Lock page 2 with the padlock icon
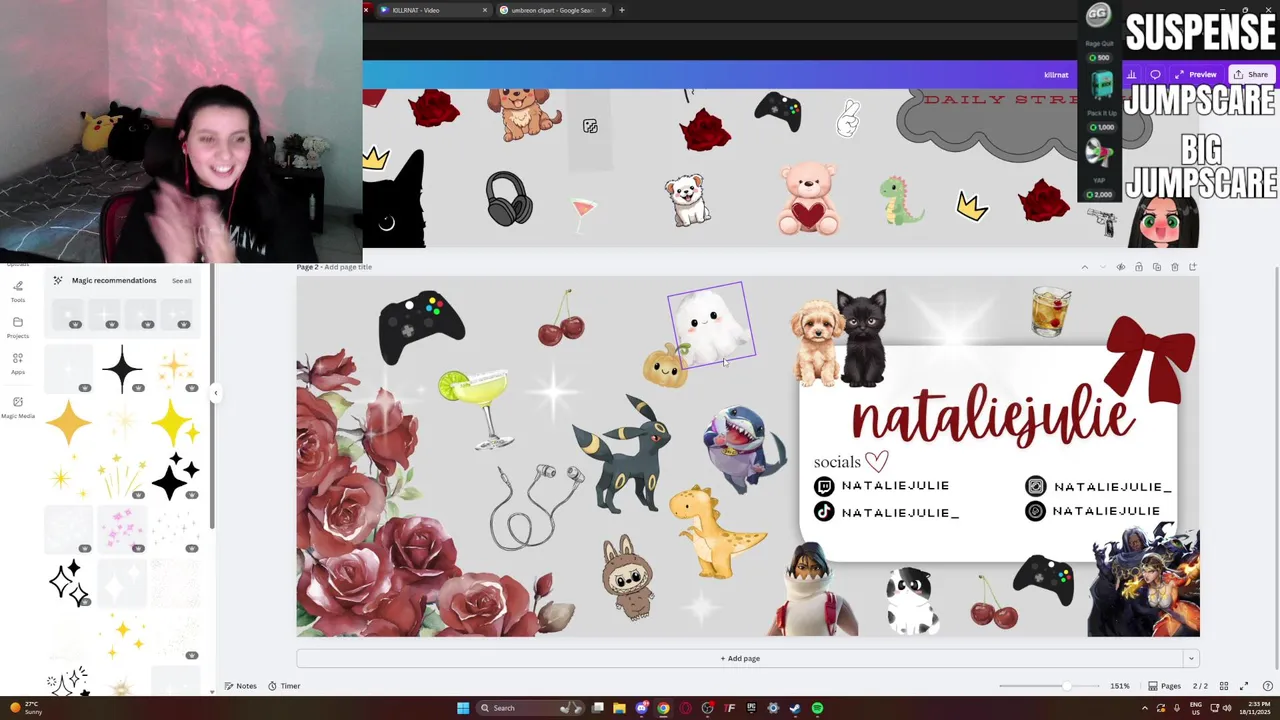This screenshot has height=720, width=1280. click(1138, 267)
